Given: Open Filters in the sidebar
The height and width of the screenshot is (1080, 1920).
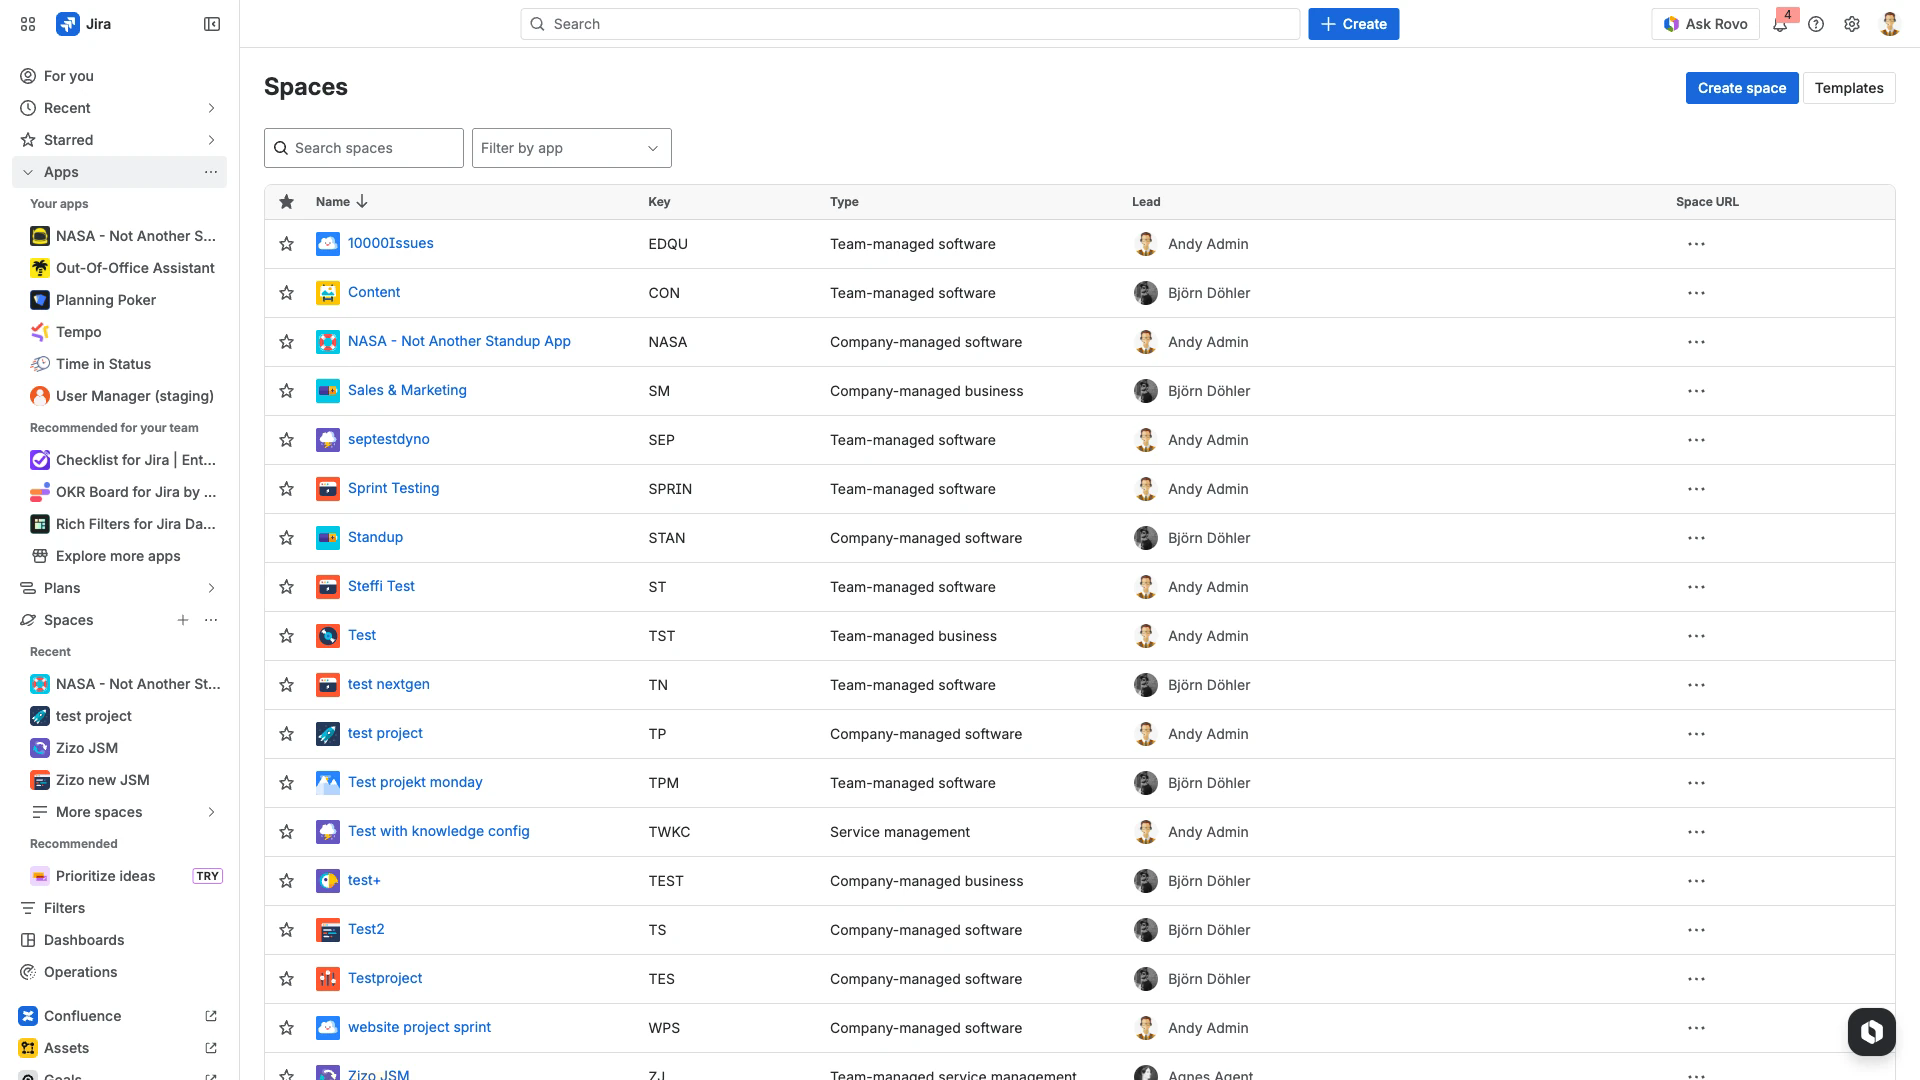Looking at the screenshot, I should pos(64,908).
